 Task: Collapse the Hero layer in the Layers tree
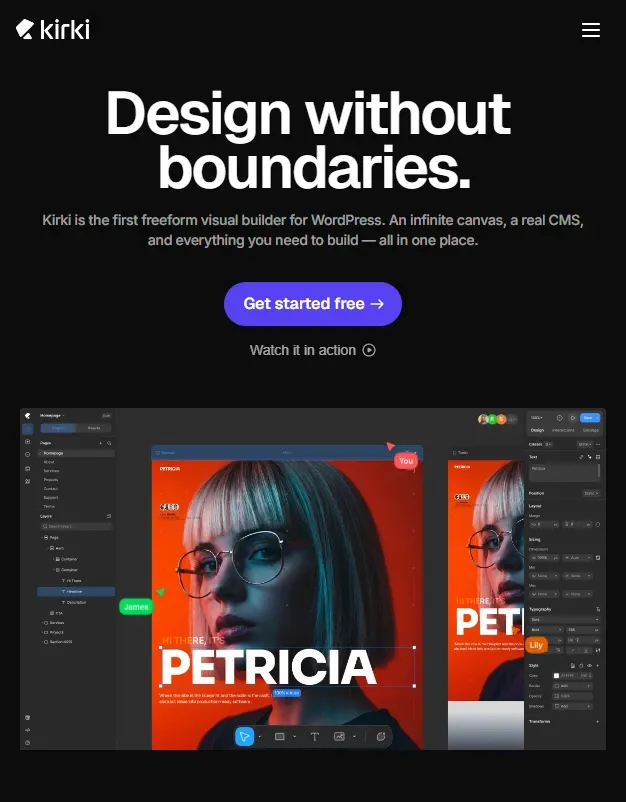tap(48, 548)
